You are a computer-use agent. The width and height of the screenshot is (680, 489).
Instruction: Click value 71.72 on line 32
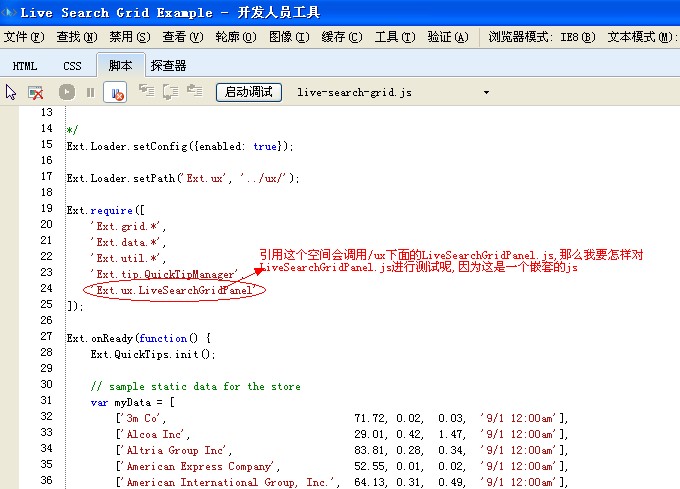click(x=369, y=418)
